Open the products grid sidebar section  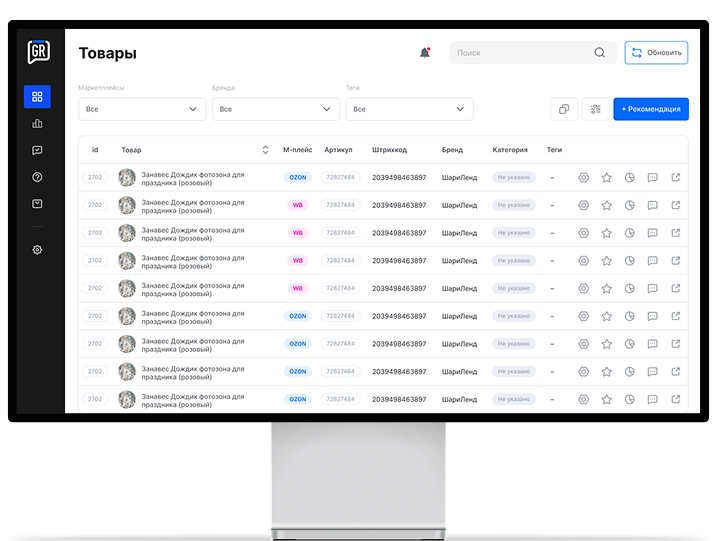pyautogui.click(x=37, y=96)
